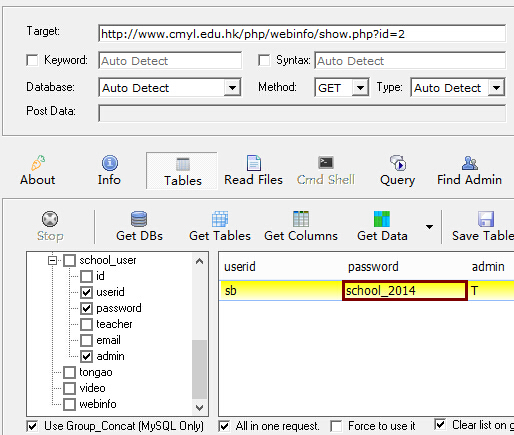Collapse the school_user tree node
The height and width of the screenshot is (435, 514).
52,260
